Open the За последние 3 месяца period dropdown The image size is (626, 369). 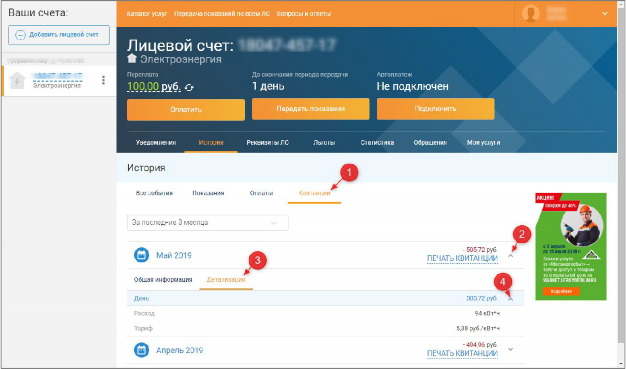208,223
